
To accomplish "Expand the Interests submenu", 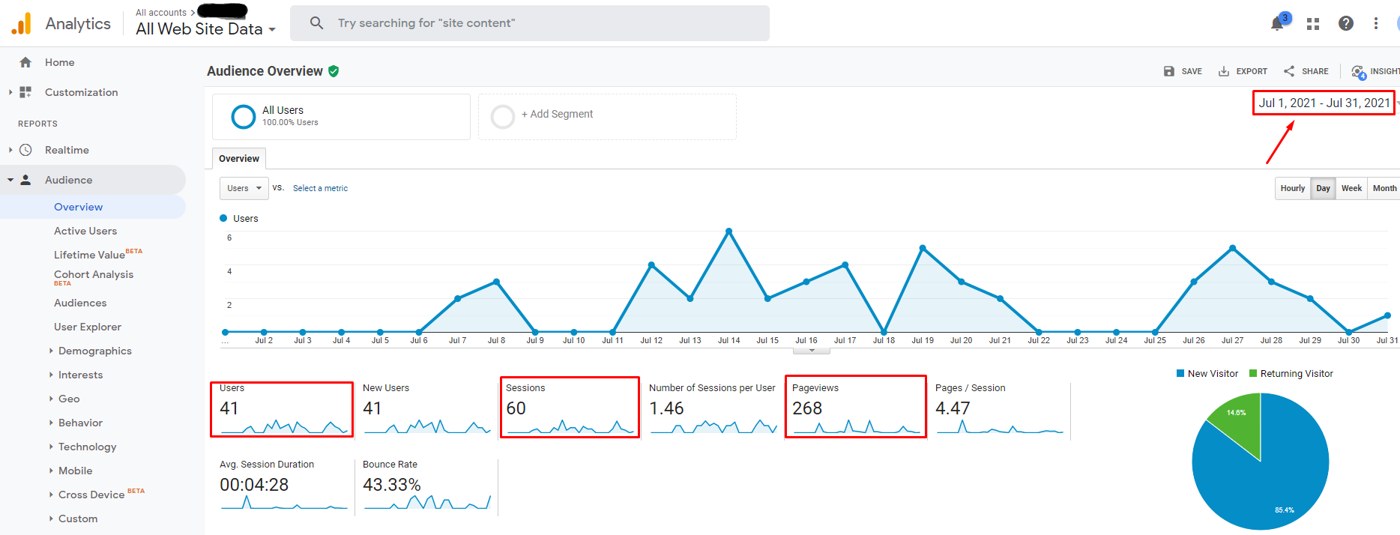I will 51,375.
